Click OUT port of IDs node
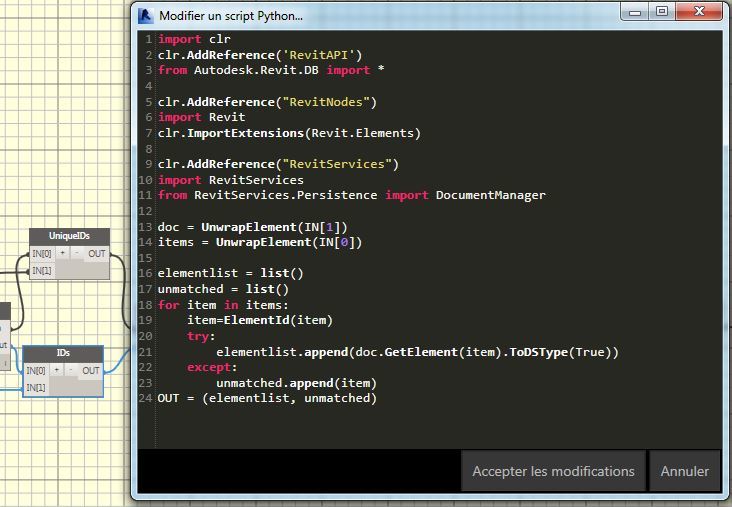 [91, 370]
